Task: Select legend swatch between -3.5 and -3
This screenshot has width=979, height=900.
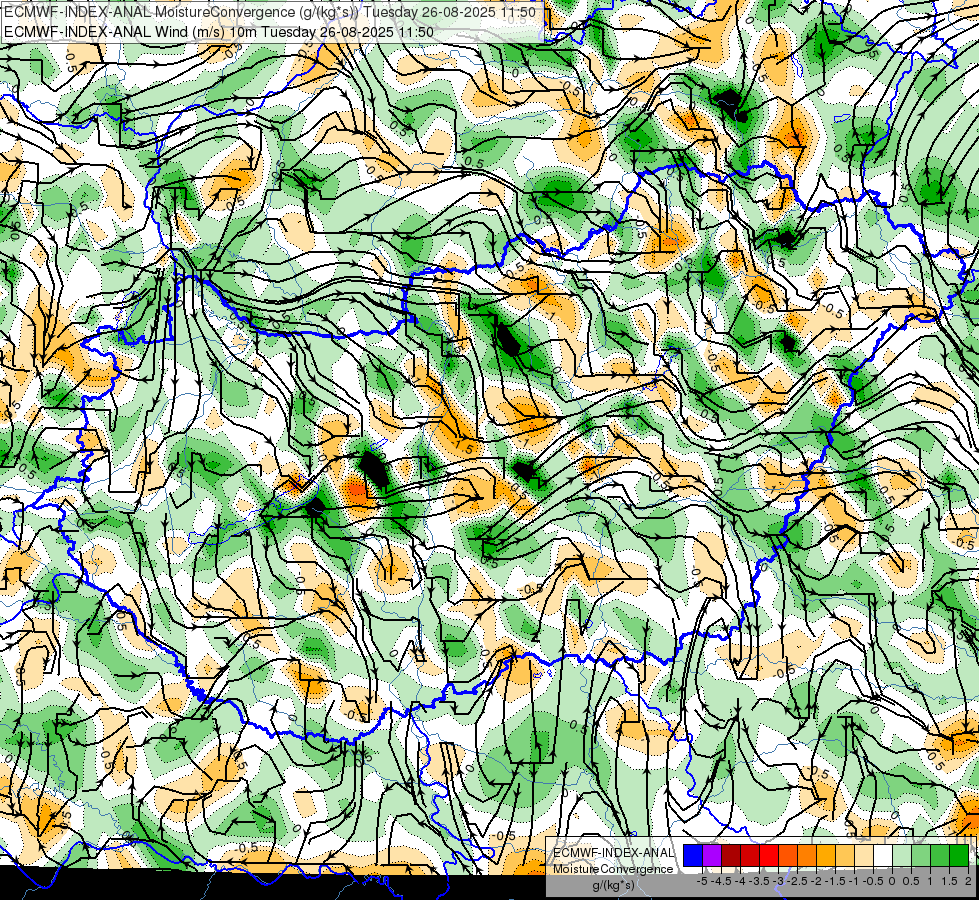Action: pos(769,855)
